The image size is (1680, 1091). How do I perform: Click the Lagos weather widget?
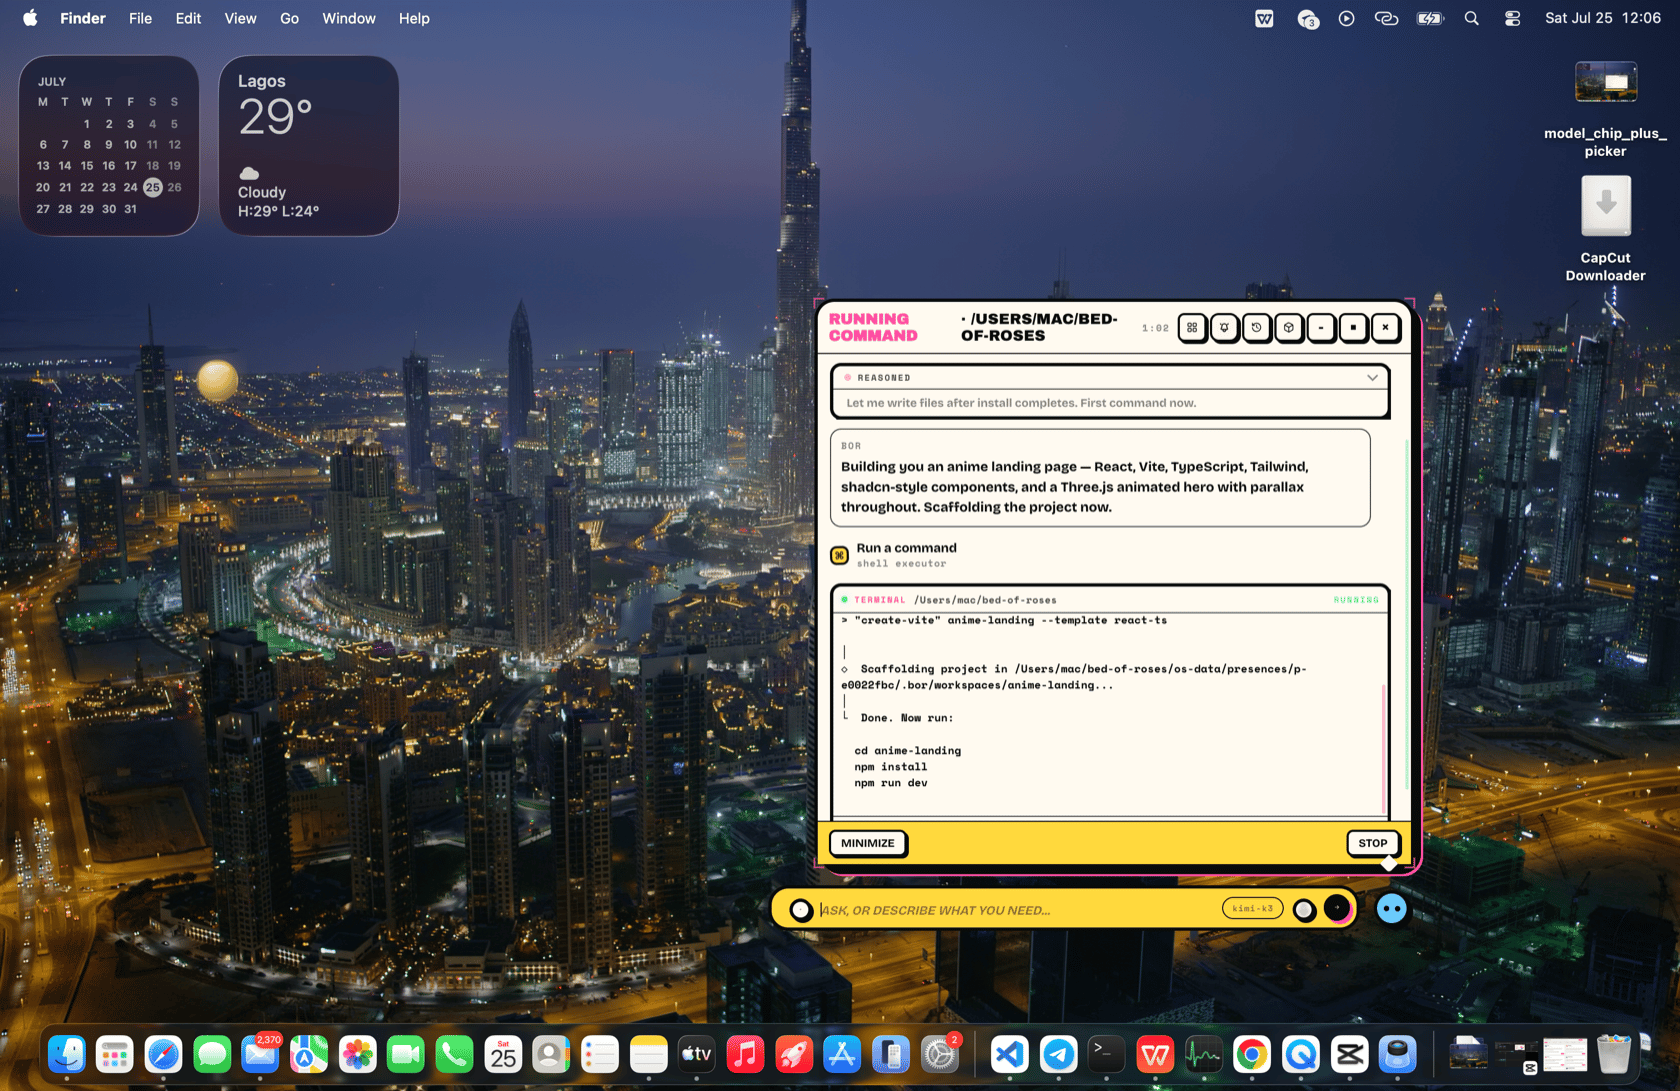click(x=309, y=146)
